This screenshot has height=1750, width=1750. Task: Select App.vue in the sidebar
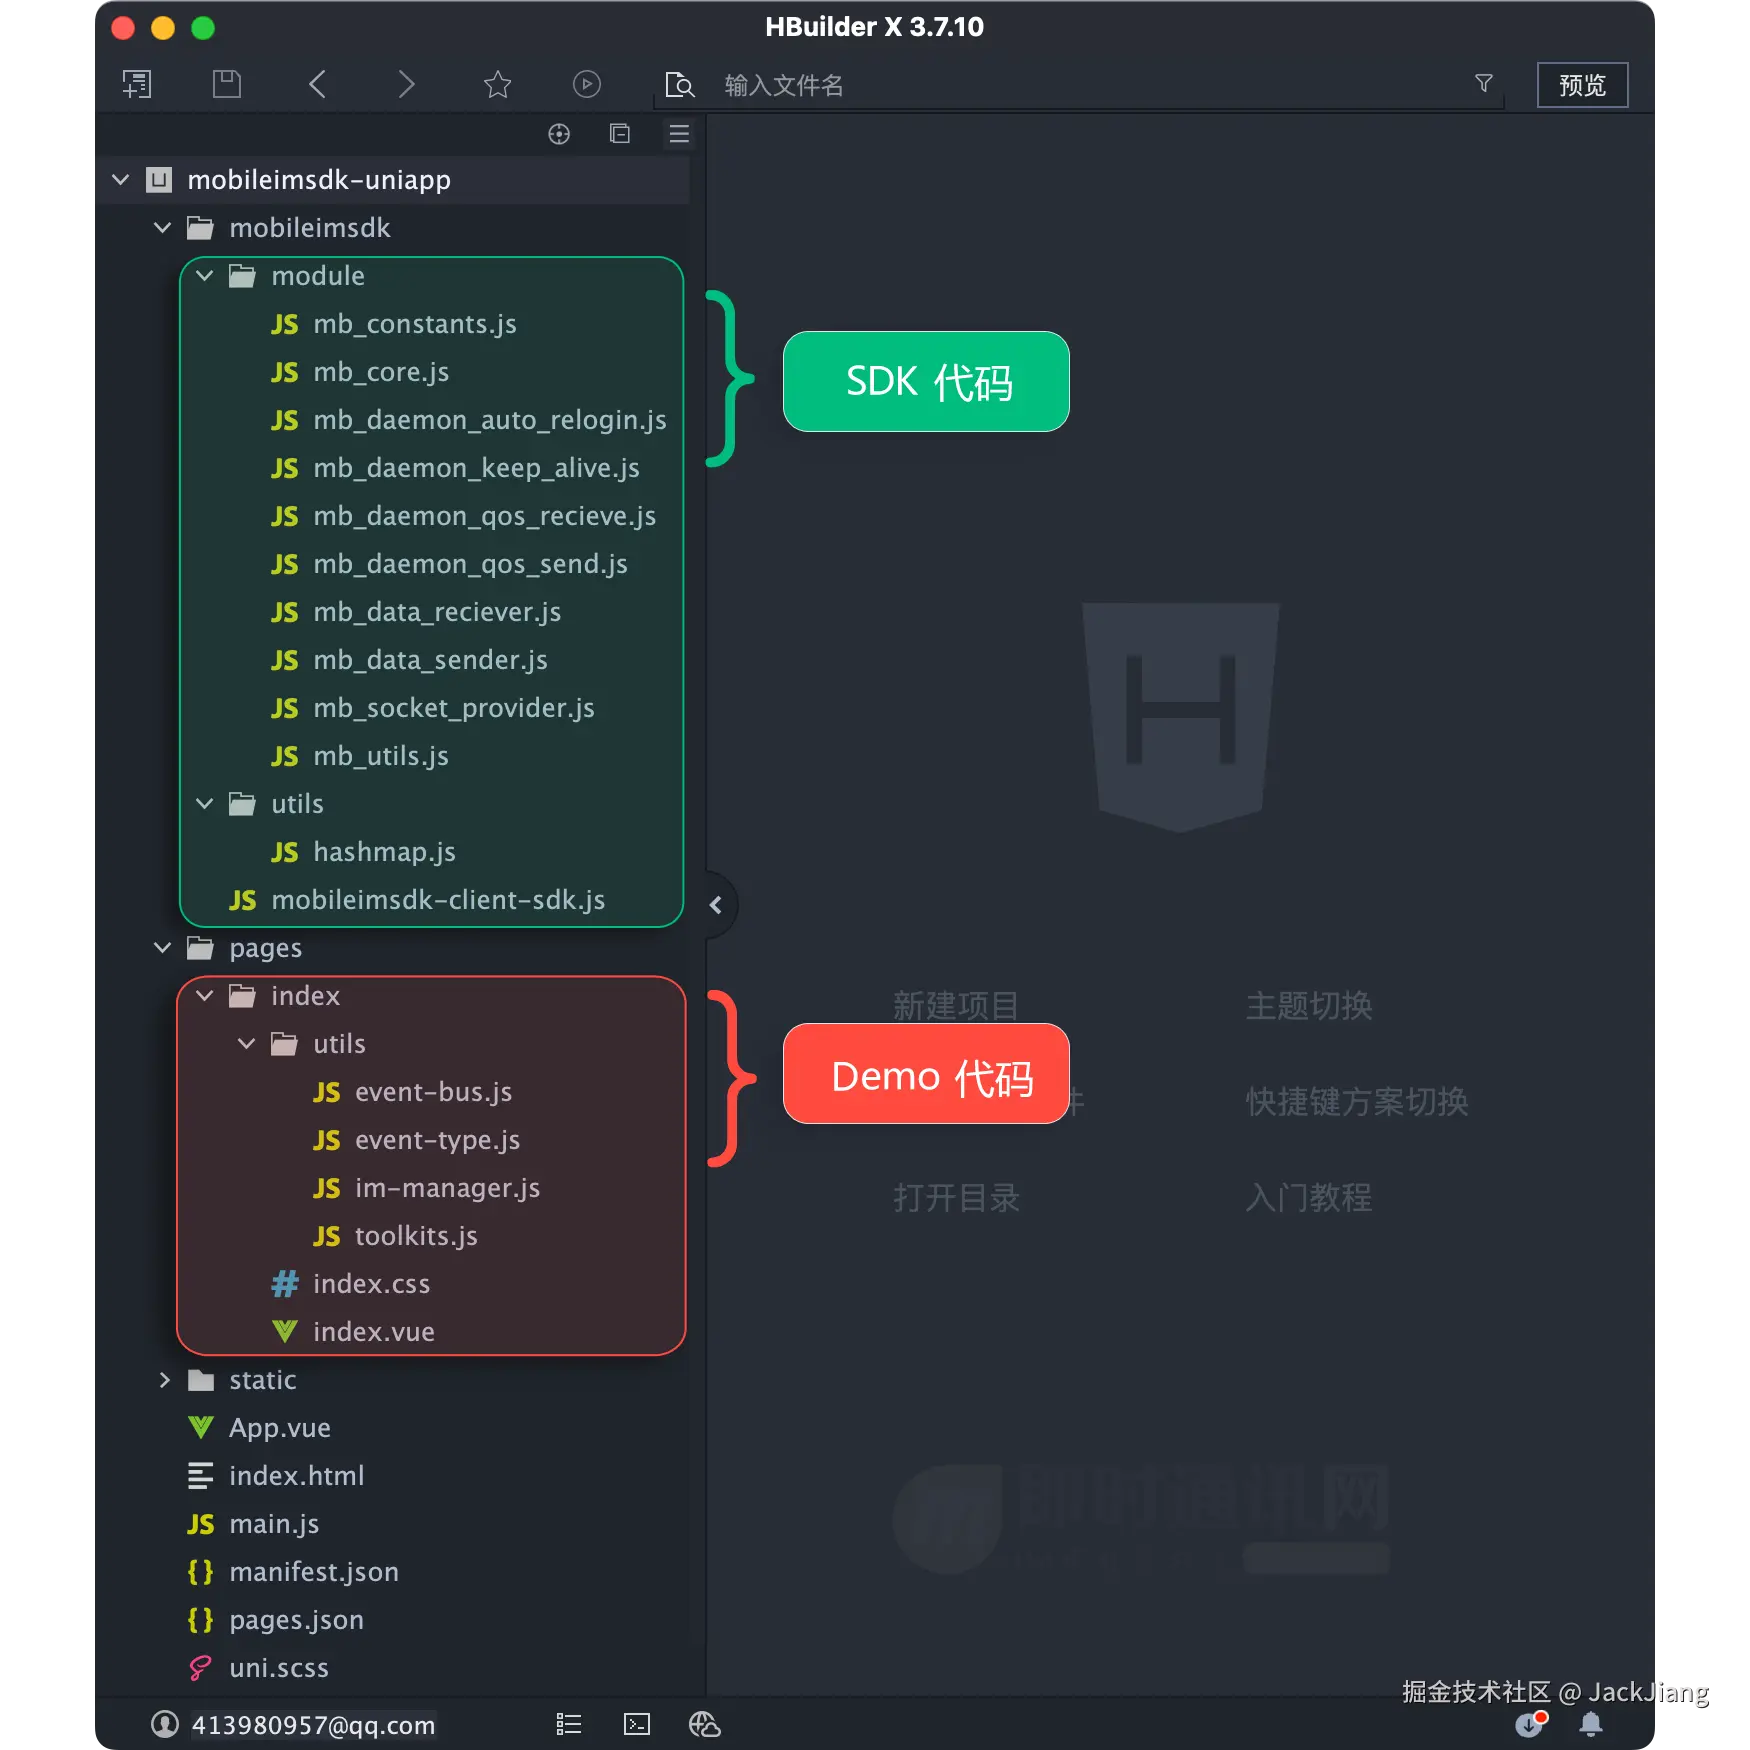pos(280,1427)
